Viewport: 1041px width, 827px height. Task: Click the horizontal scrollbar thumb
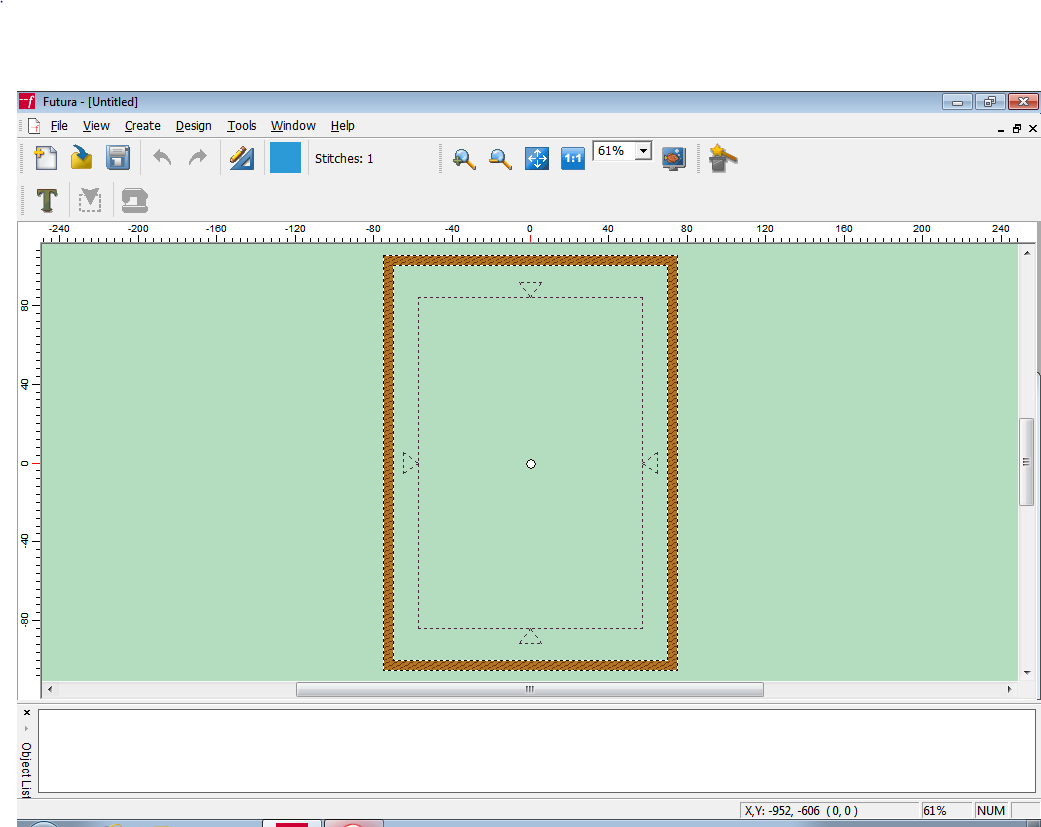(530, 690)
